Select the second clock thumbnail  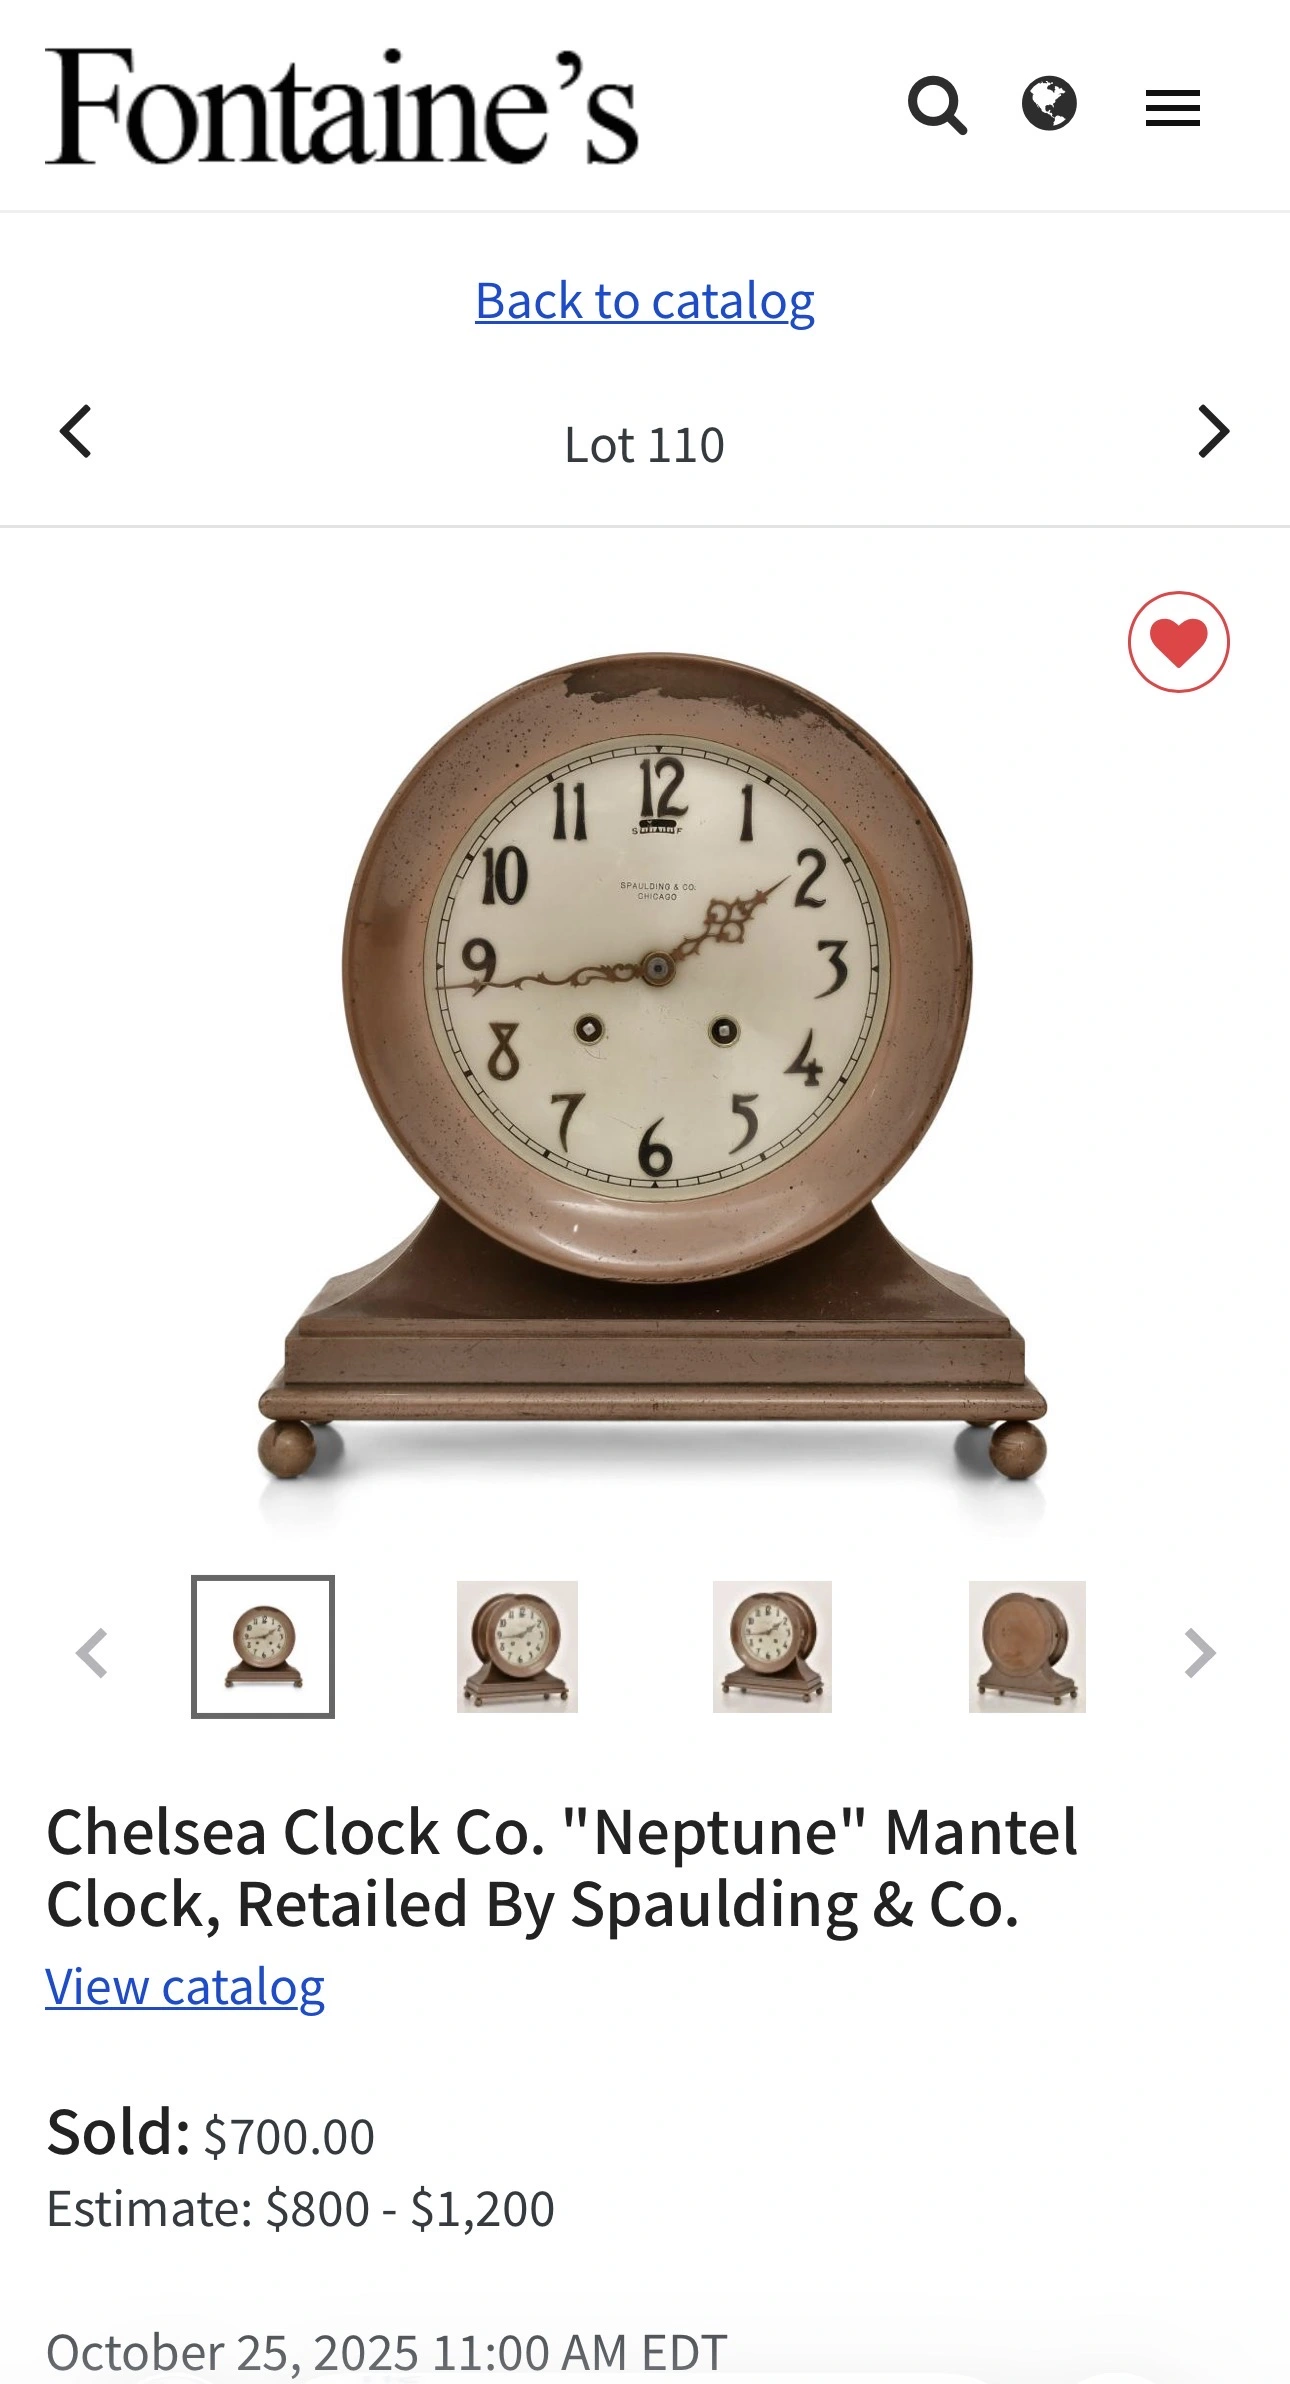[x=517, y=1647]
